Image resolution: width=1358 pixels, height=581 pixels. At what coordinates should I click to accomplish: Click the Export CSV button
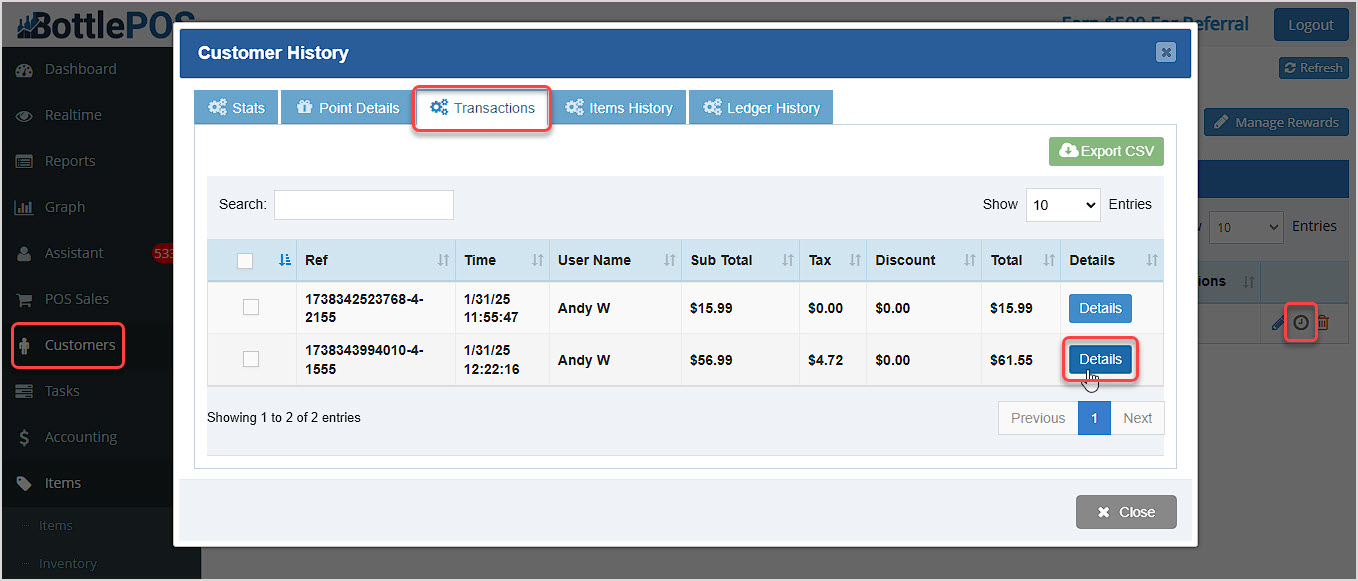1106,151
